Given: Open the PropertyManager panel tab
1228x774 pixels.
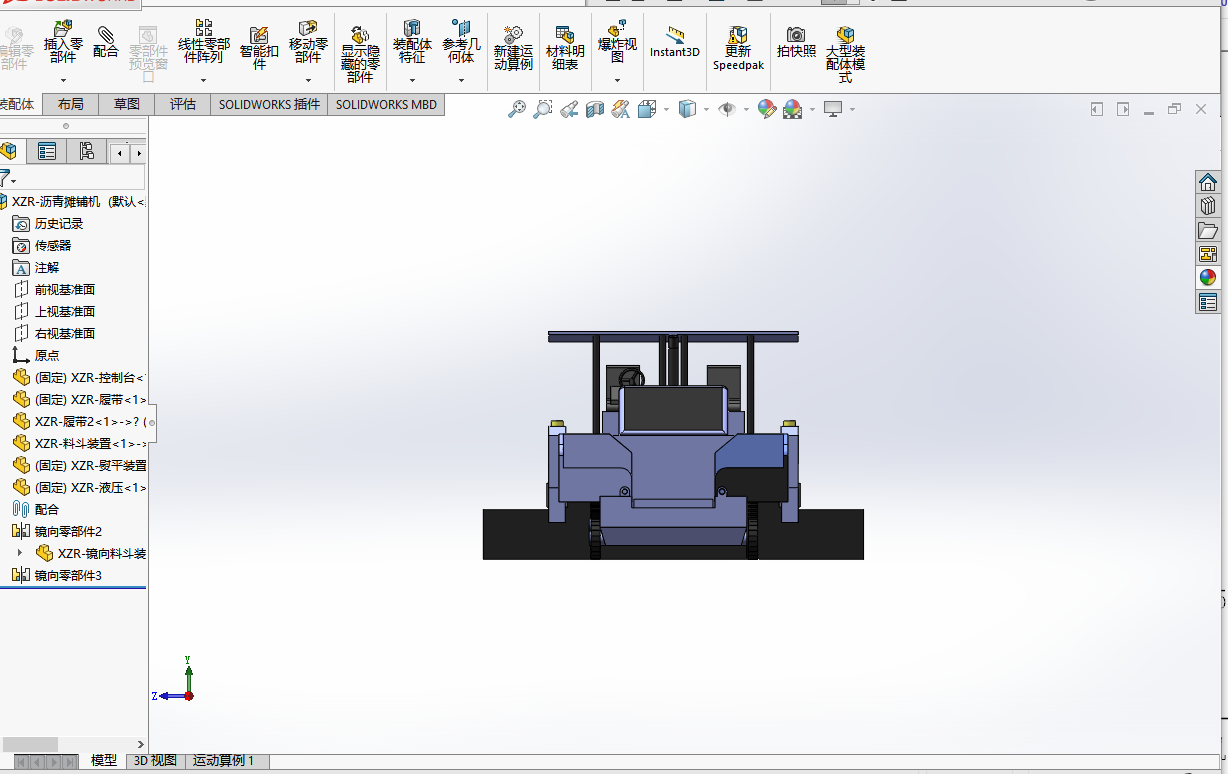Looking at the screenshot, I should [x=46, y=151].
